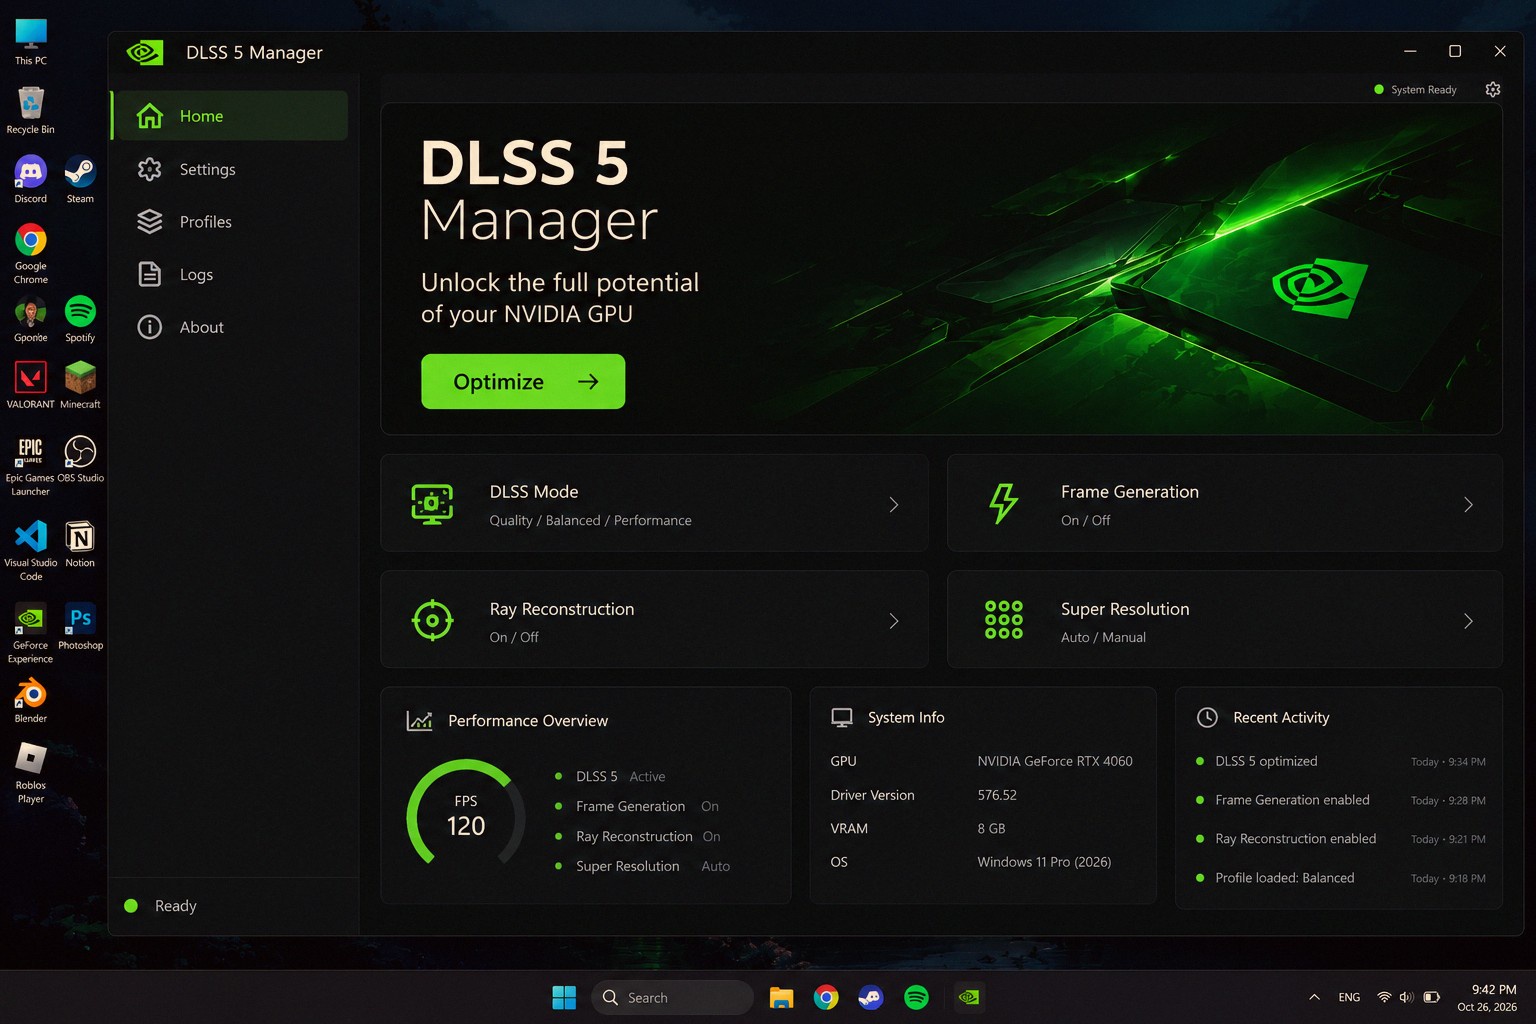Go to the Home sidebar item
Image resolution: width=1536 pixels, height=1024 pixels.
[229, 116]
